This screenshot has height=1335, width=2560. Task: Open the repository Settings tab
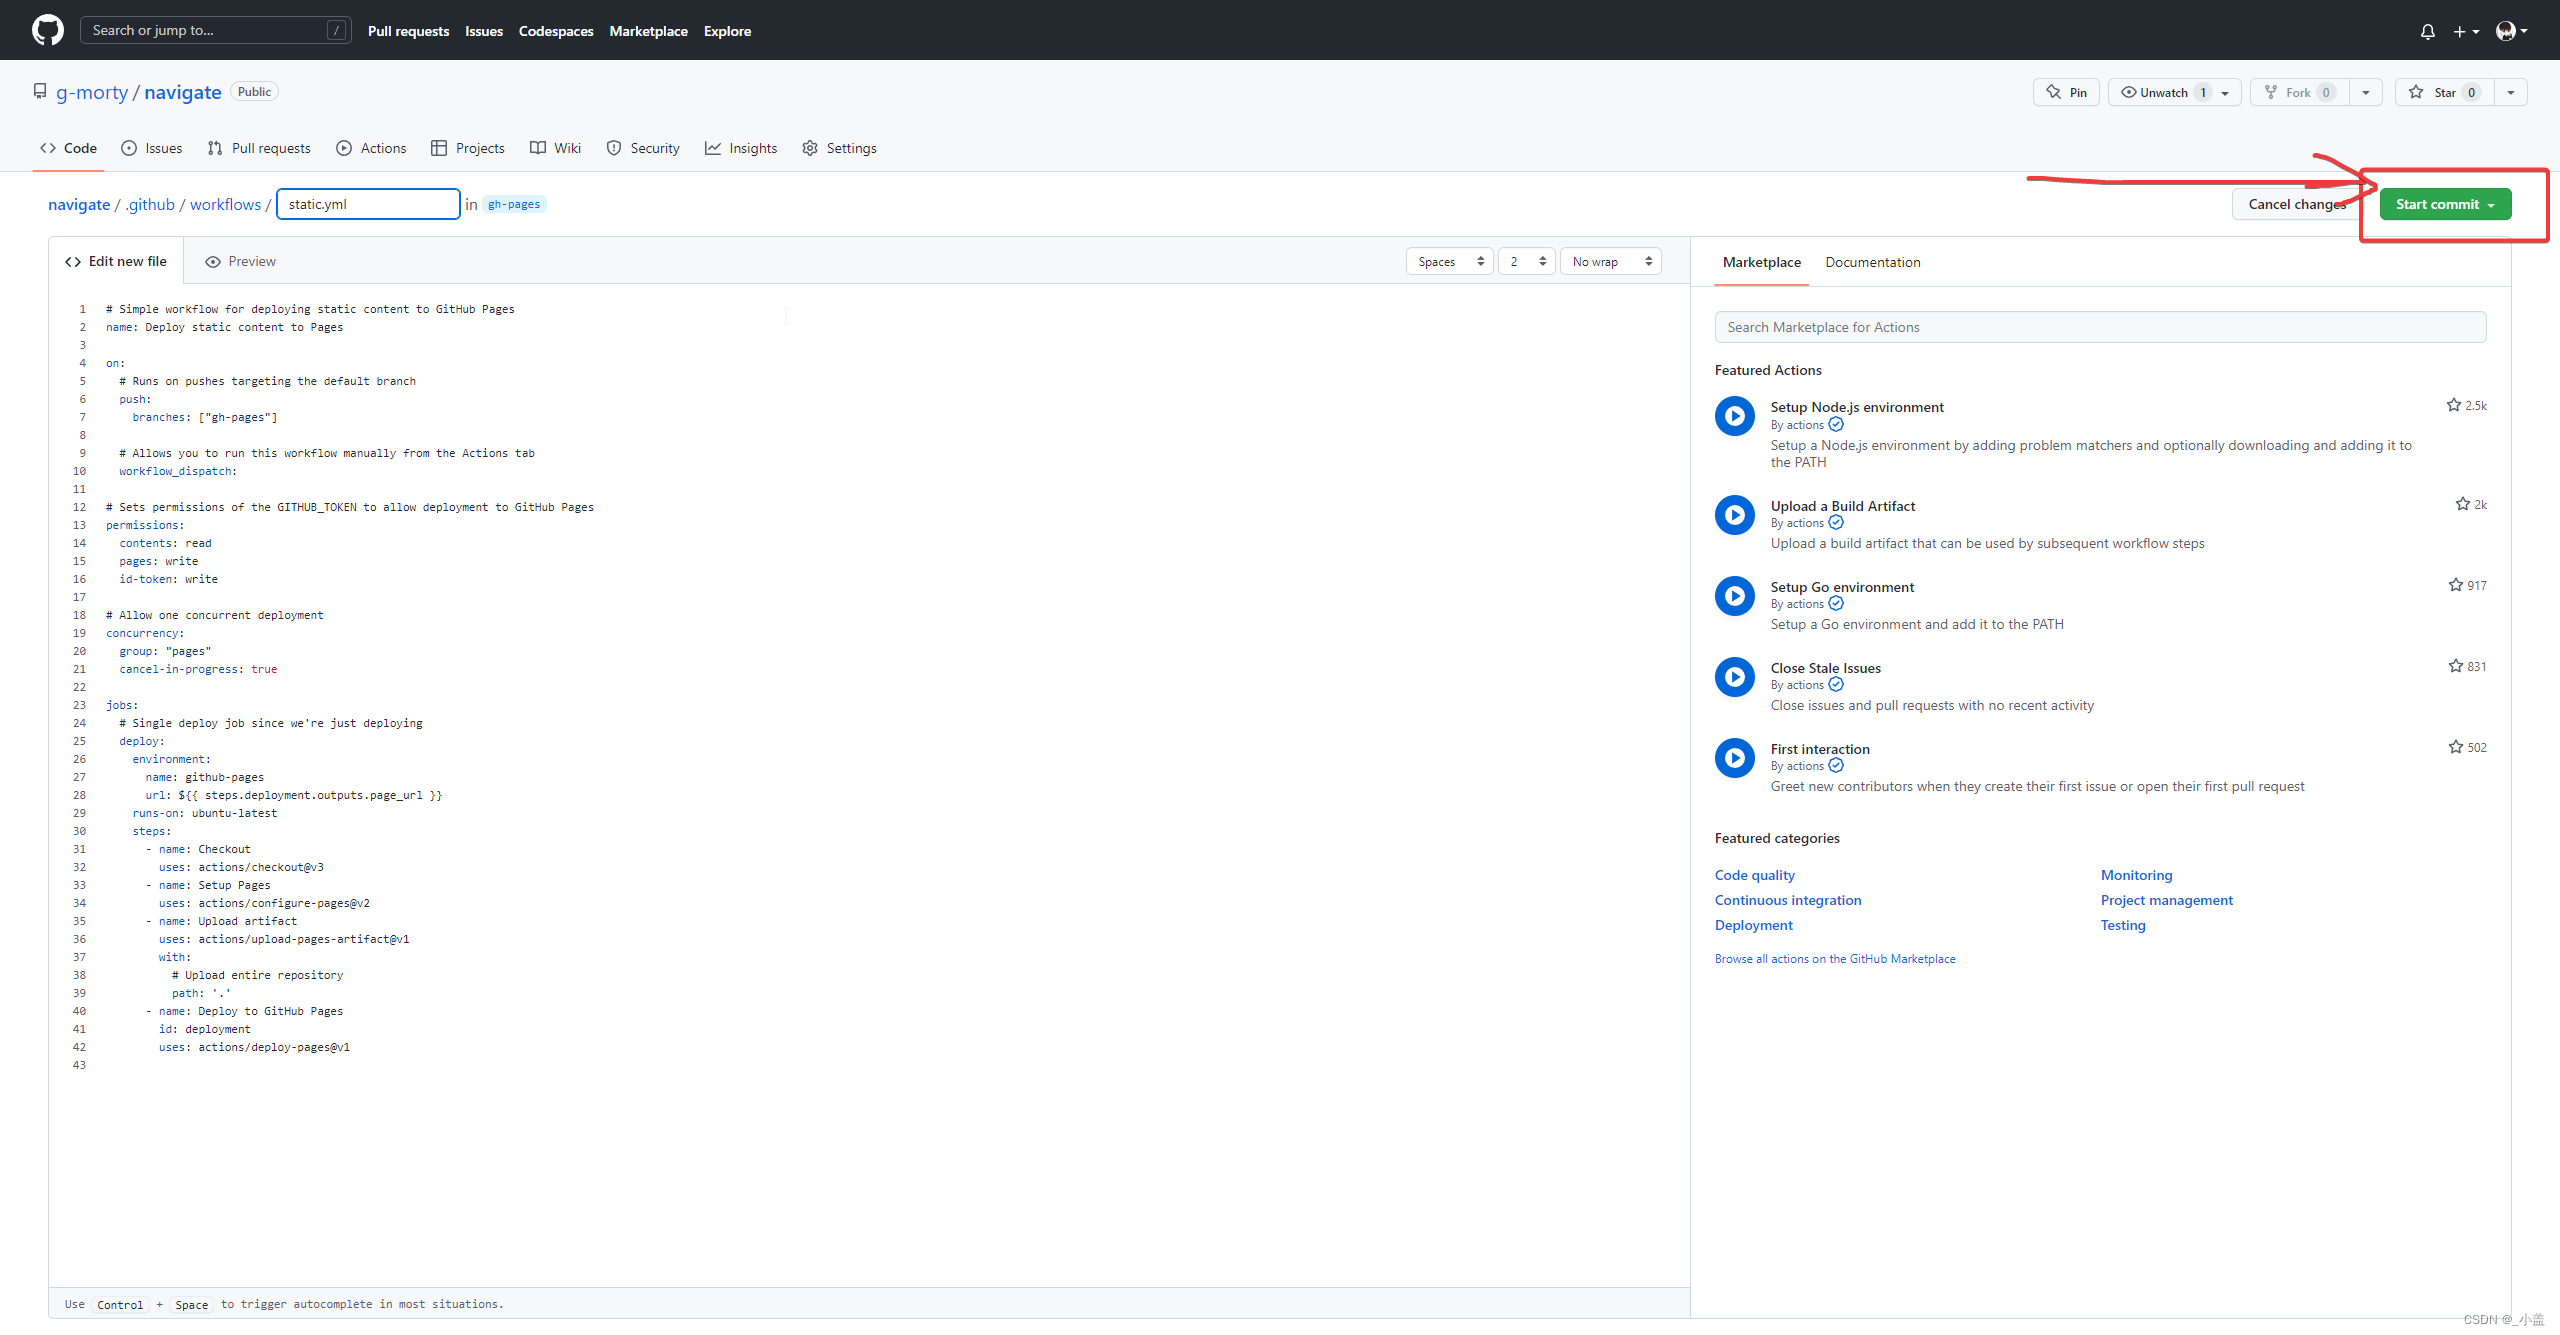click(839, 148)
